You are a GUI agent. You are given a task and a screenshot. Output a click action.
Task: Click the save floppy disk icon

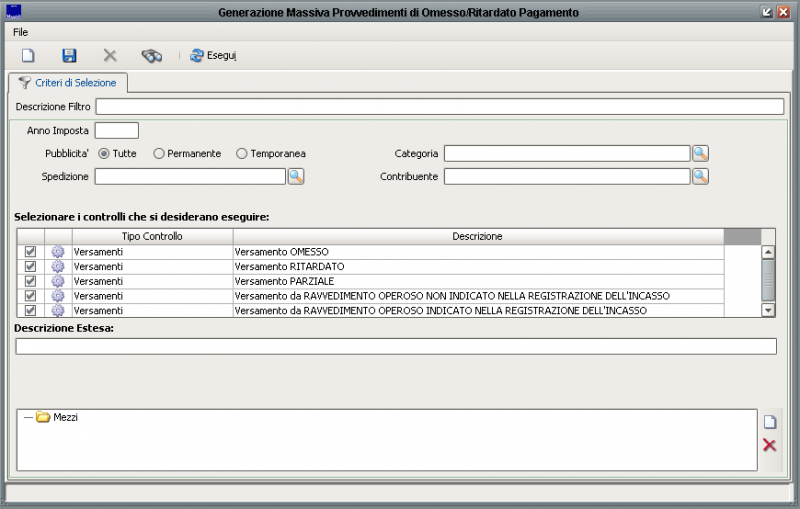(x=69, y=55)
